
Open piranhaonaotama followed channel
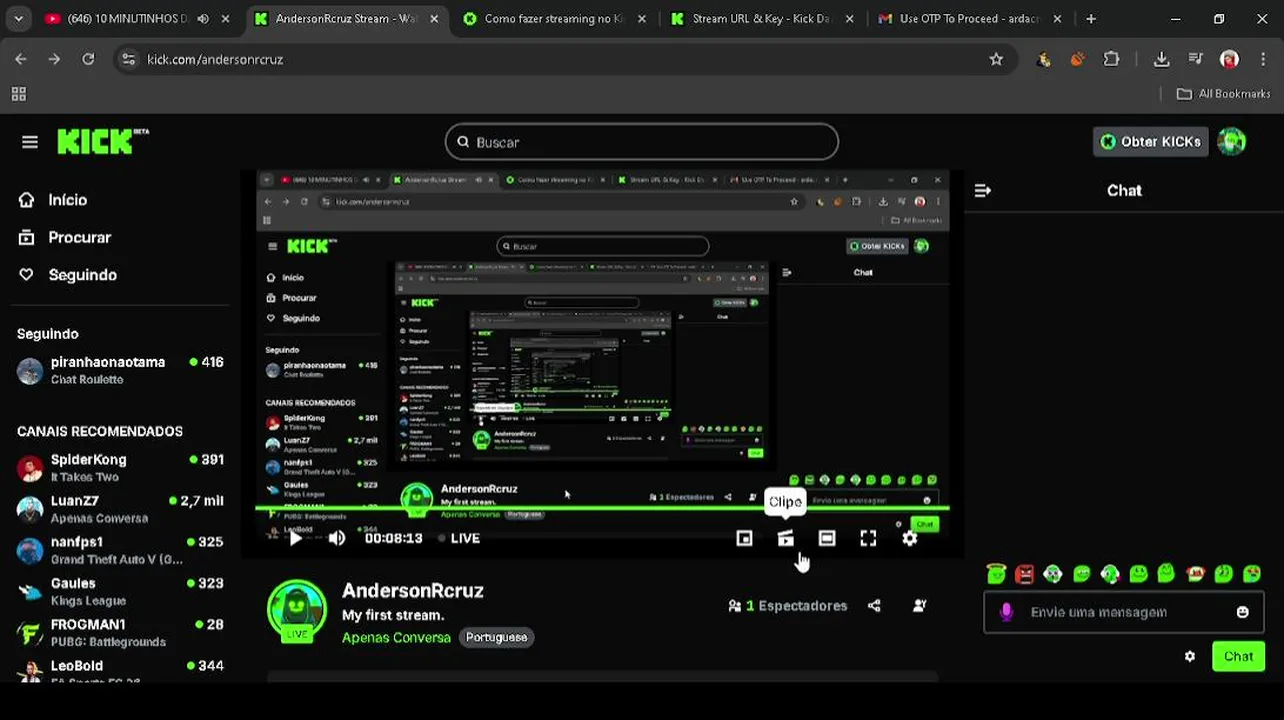click(120, 370)
